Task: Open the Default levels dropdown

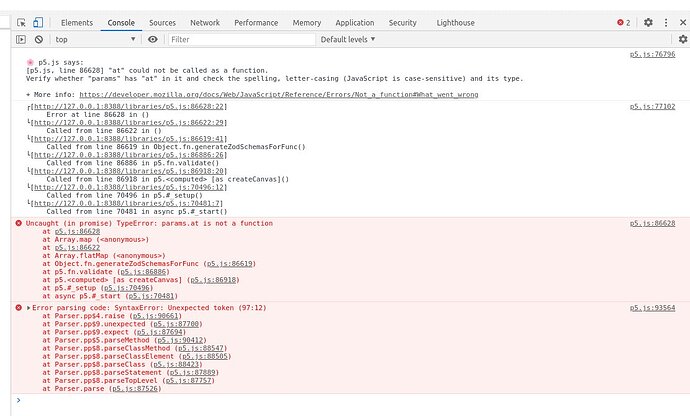Action: pos(348,39)
